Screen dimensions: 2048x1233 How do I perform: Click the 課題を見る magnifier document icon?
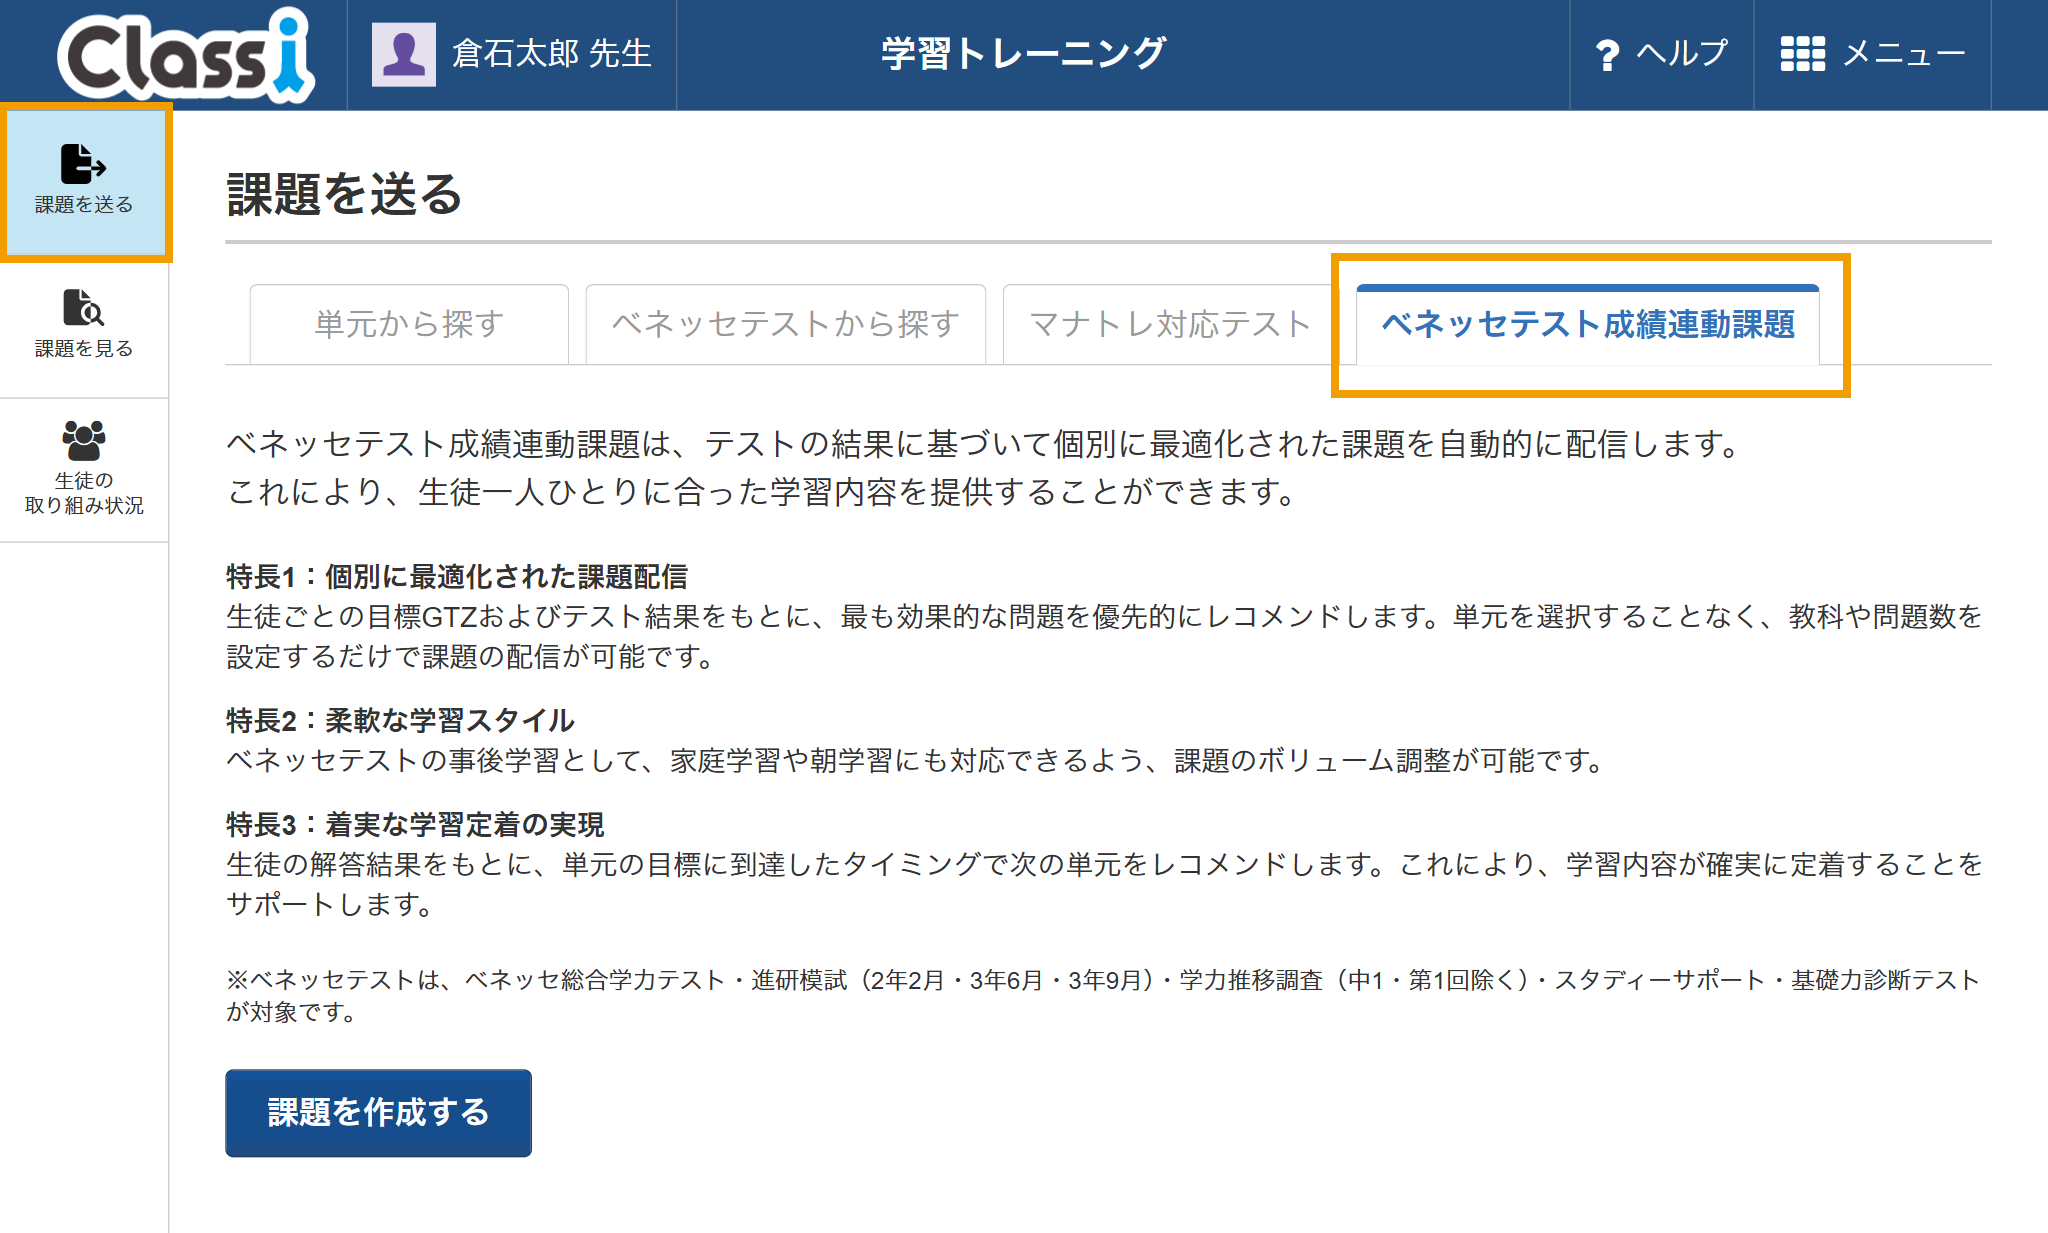(x=83, y=308)
